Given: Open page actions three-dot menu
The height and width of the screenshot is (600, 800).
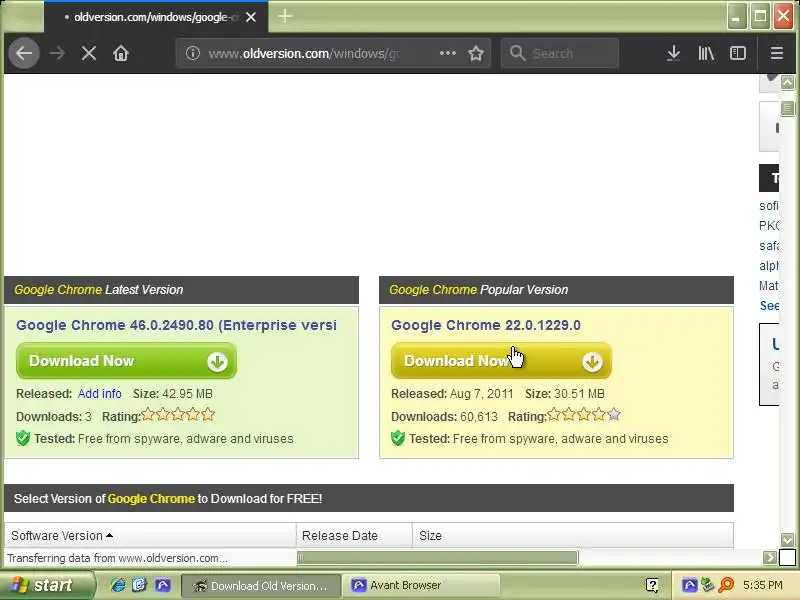Looking at the screenshot, I should tap(447, 53).
